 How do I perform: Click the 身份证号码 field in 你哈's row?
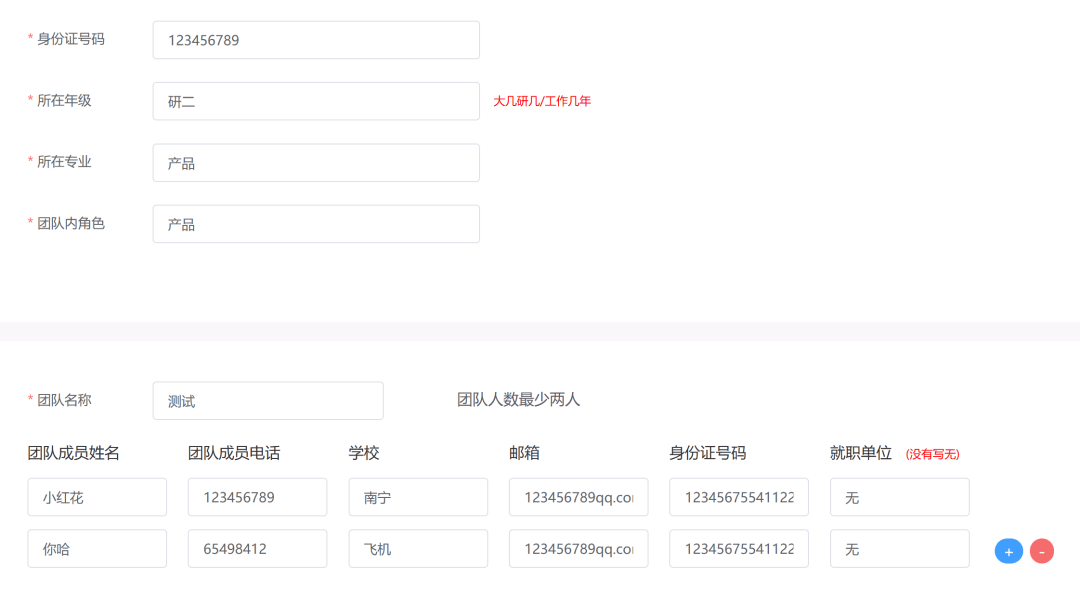(738, 549)
